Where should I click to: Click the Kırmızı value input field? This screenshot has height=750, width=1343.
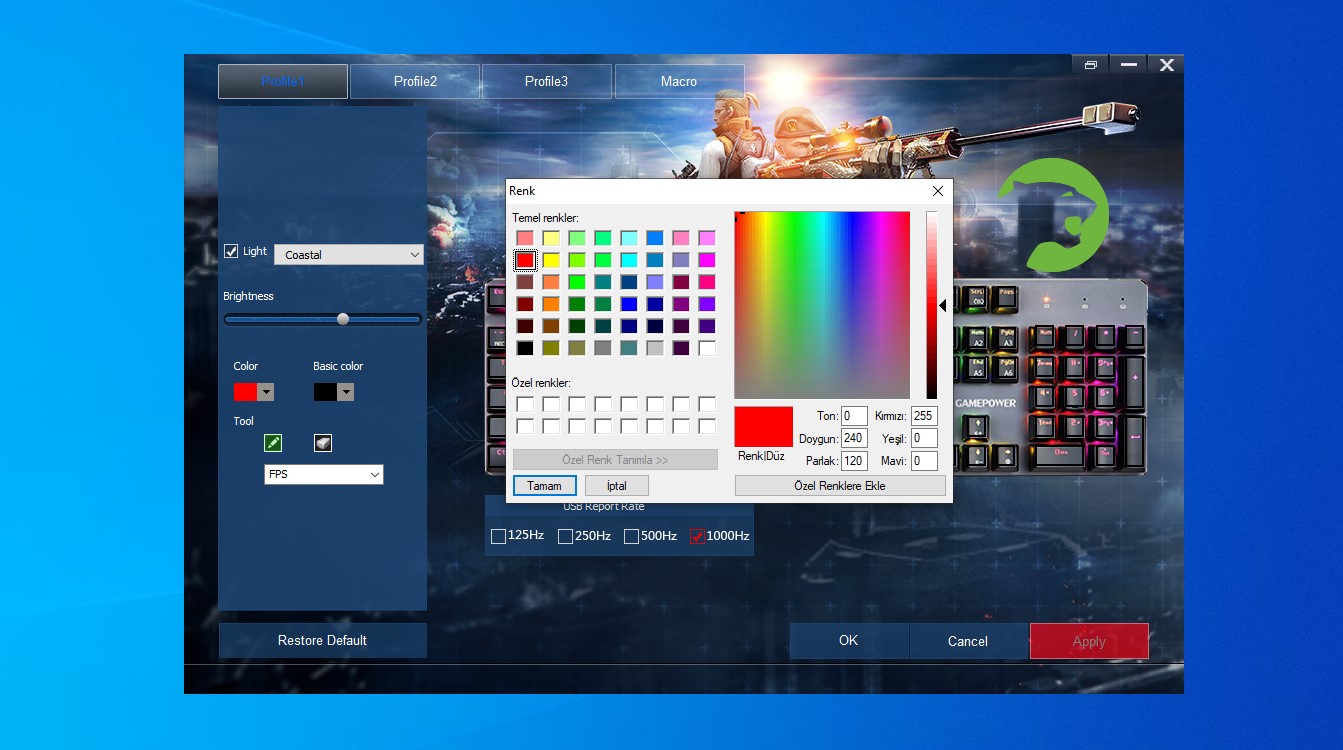pos(923,416)
